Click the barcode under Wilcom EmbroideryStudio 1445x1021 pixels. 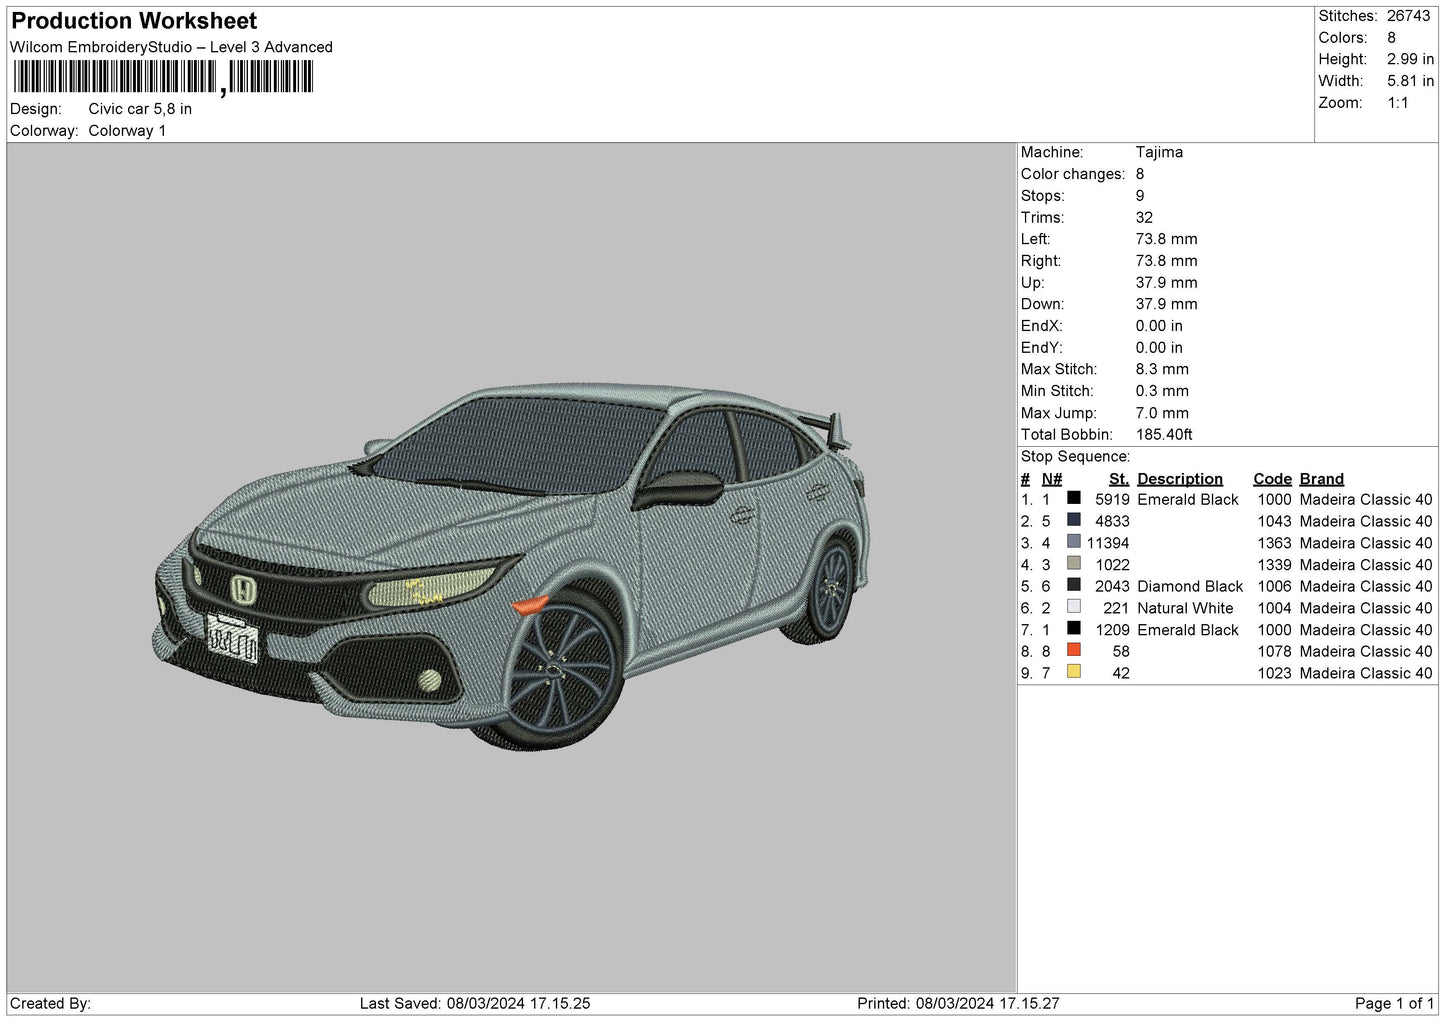tap(163, 77)
